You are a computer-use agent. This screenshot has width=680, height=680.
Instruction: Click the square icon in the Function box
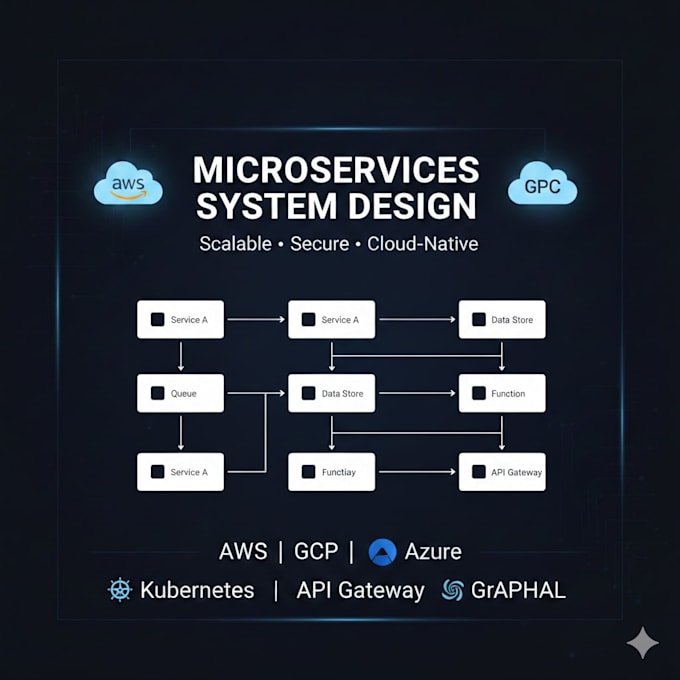(x=479, y=393)
